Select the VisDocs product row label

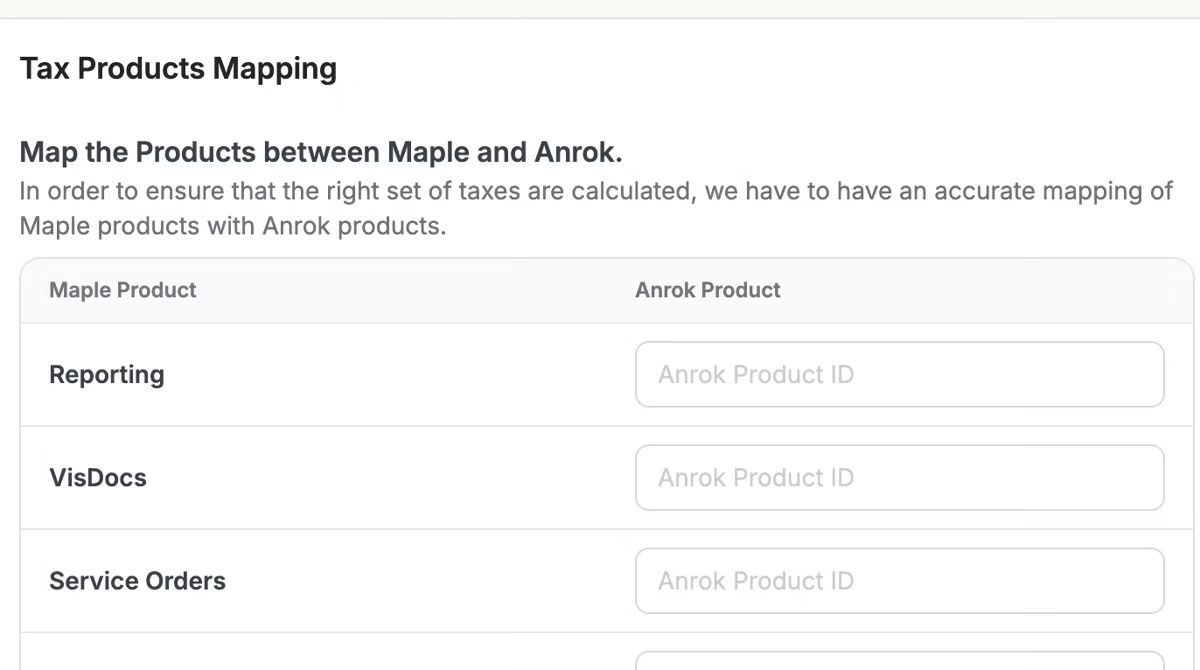coord(98,478)
